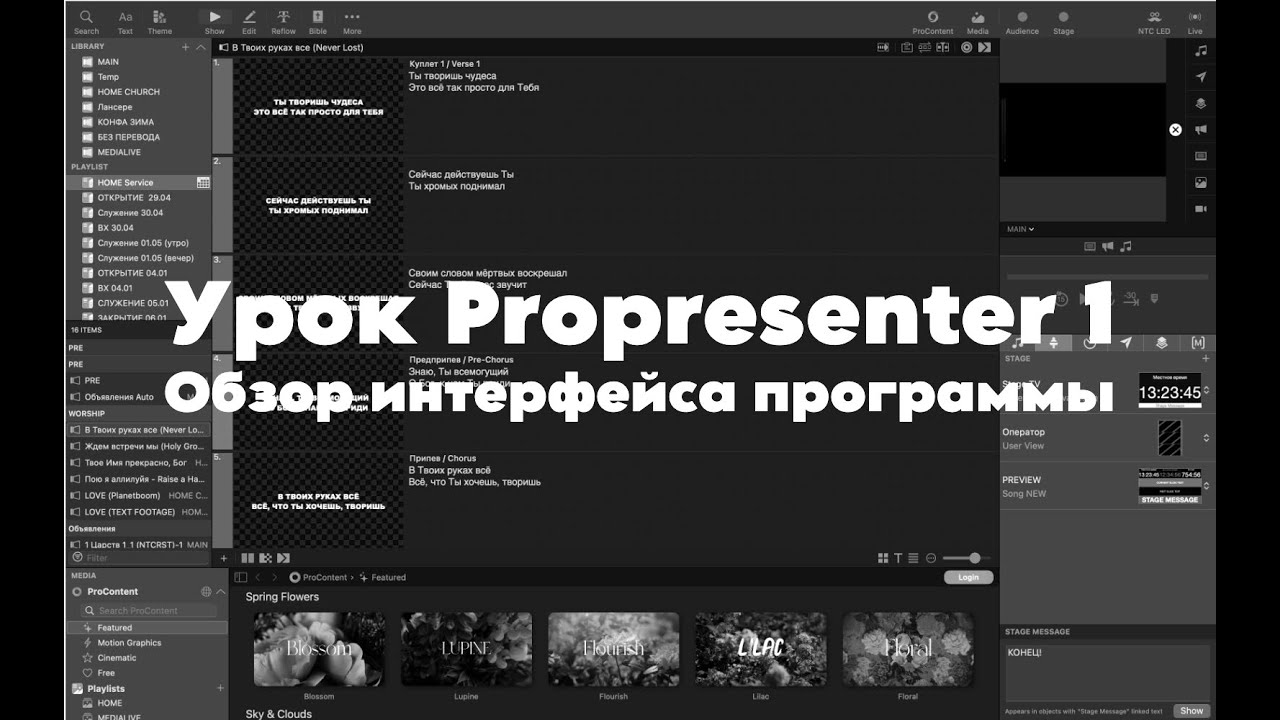Open the Search tool in toolbar

(x=86, y=22)
